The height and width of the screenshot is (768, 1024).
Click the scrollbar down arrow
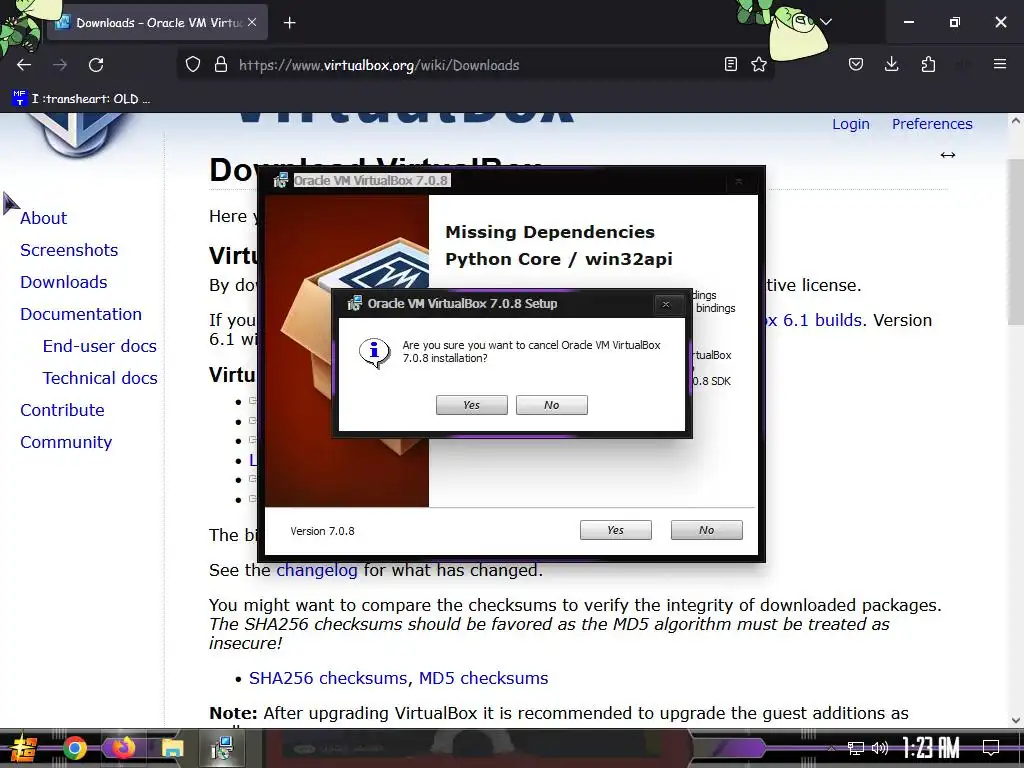[1016, 720]
